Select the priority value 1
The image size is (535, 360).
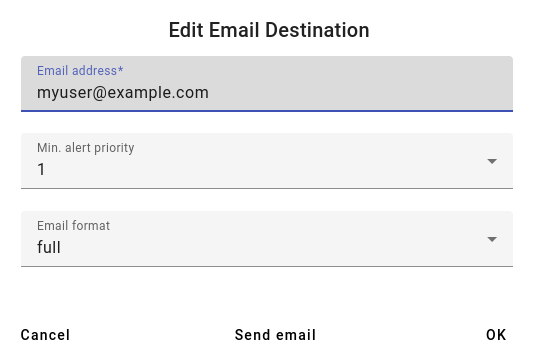[41, 169]
